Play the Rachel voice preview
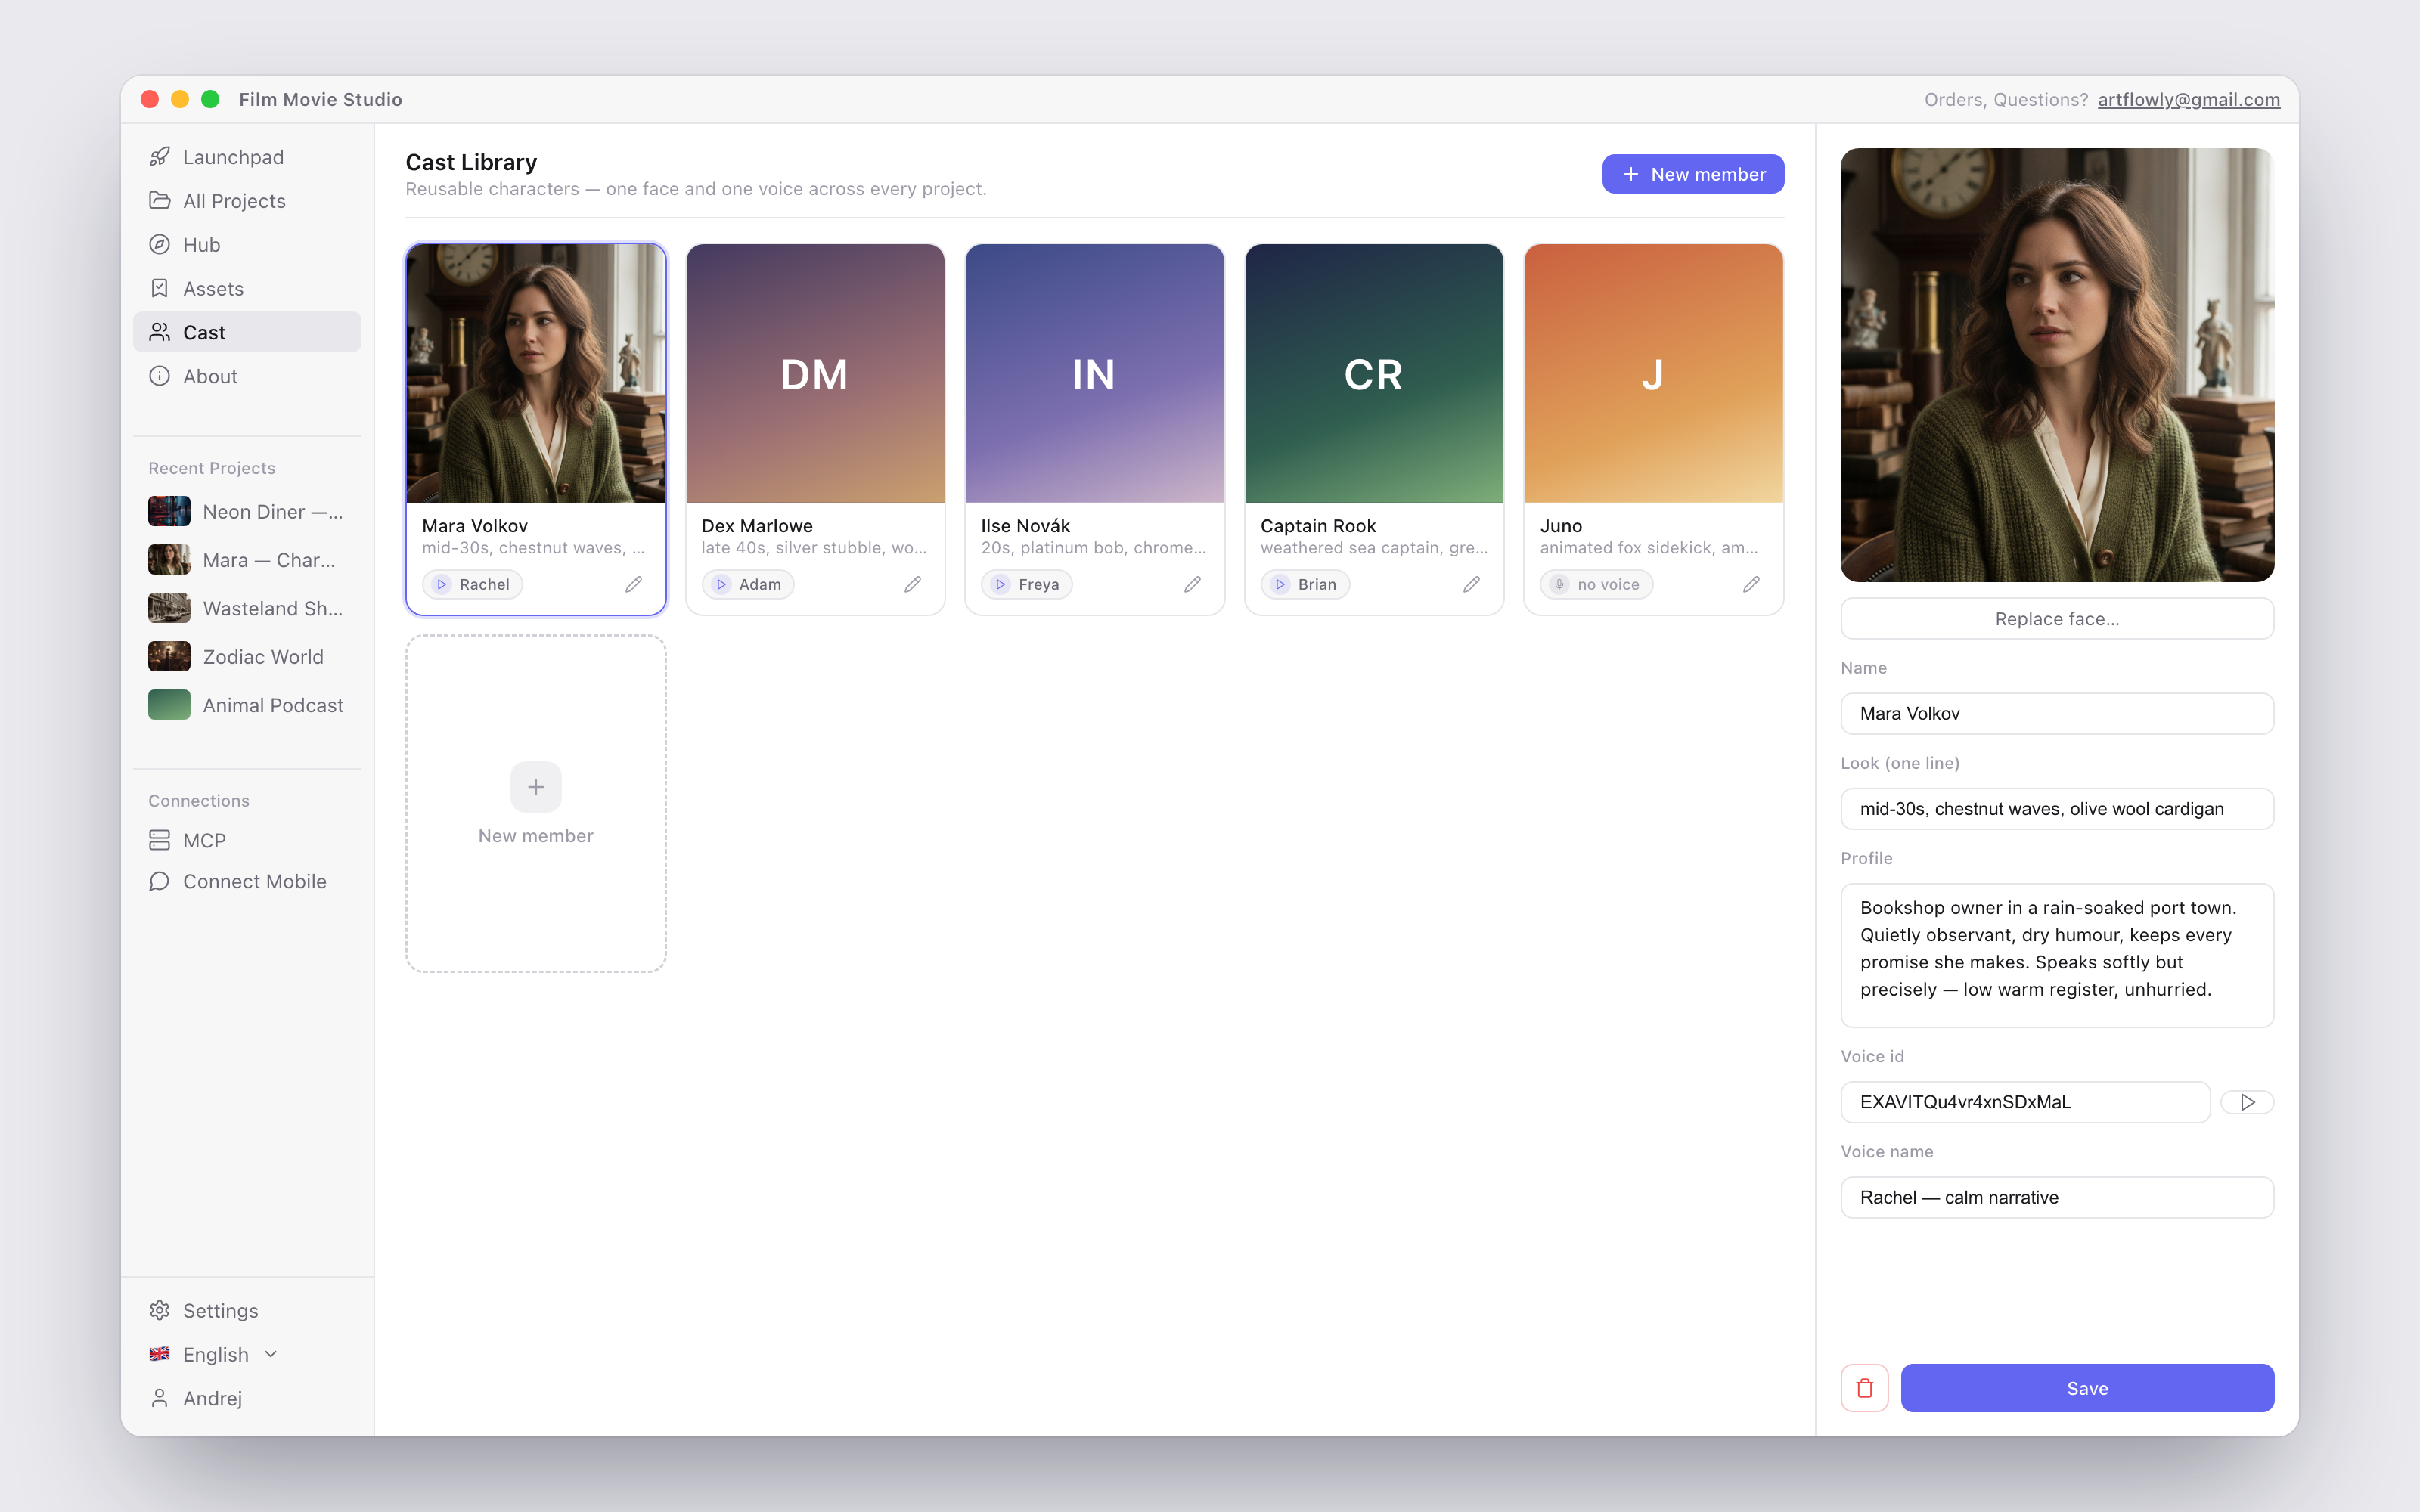2420x1512 pixels. [x=472, y=585]
